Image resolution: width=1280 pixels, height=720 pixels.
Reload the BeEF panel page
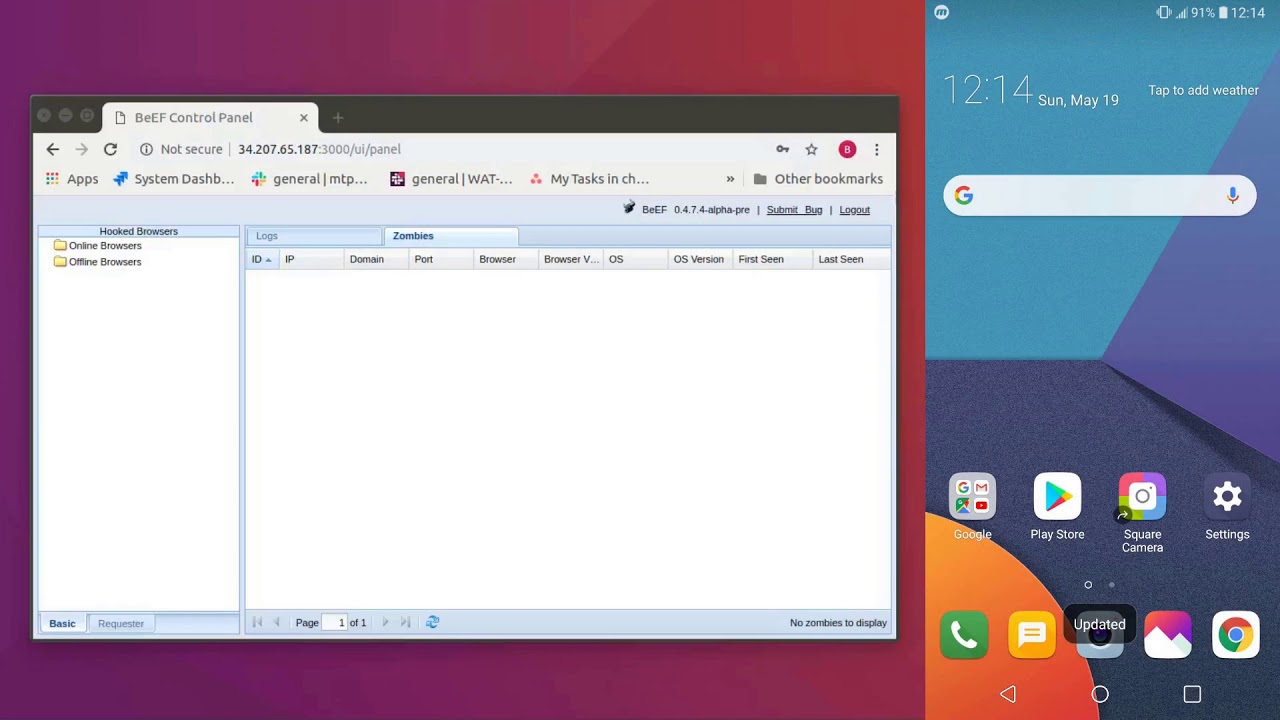110,149
